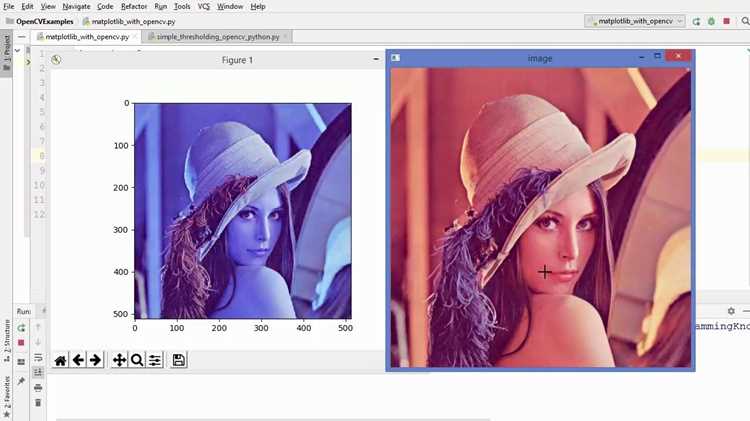Restore layout icon in Run panel
Screen dimensions: 750x421
(x=21, y=362)
